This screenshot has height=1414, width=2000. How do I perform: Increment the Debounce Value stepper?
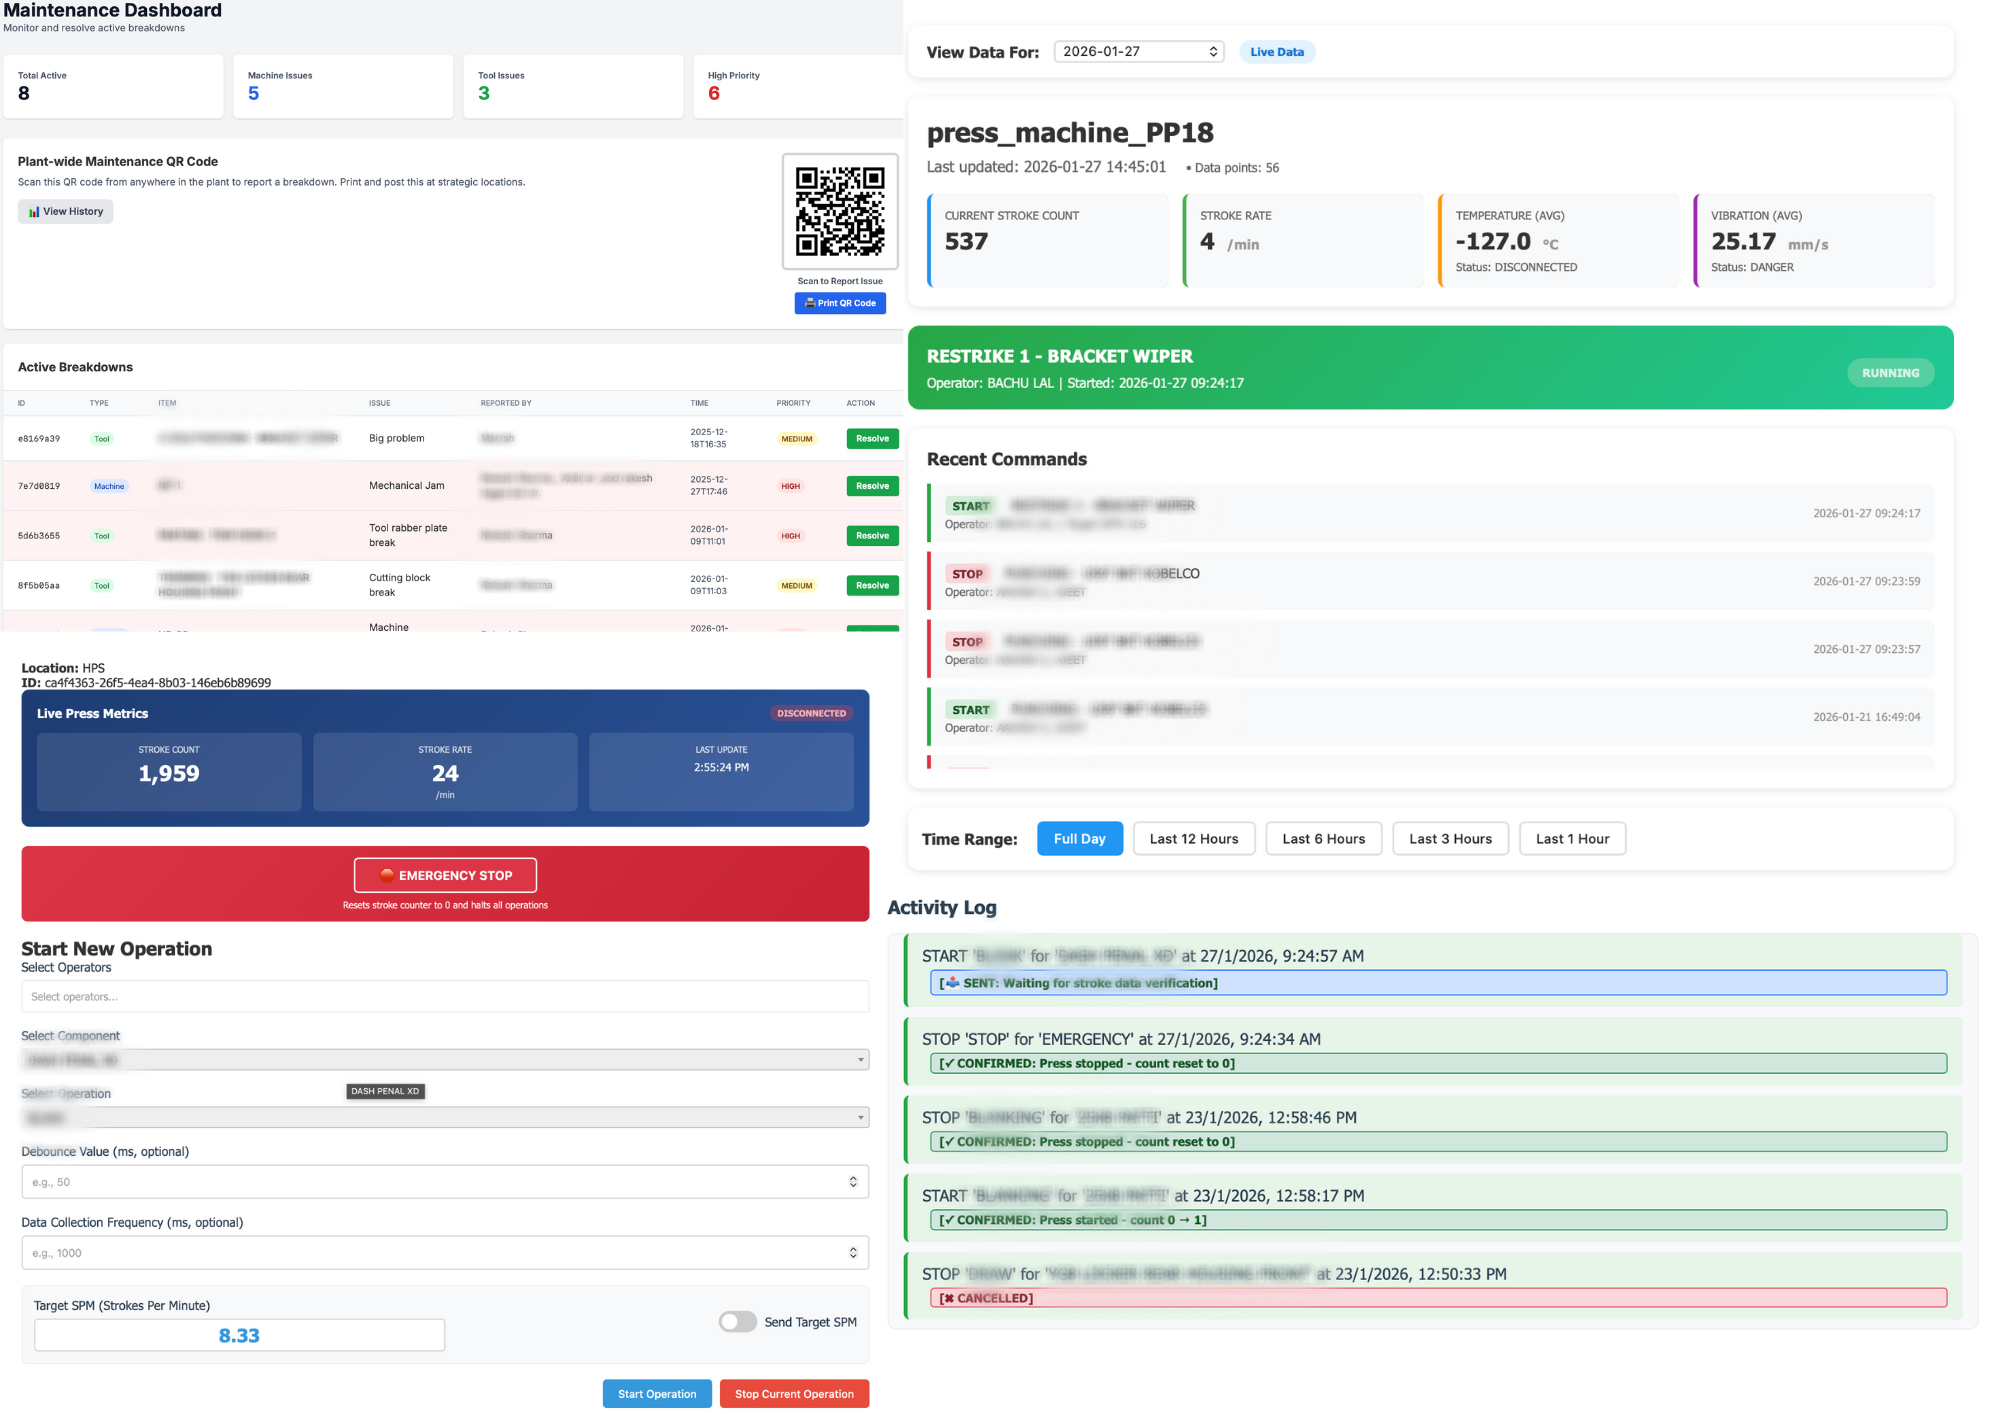pyautogui.click(x=853, y=1176)
